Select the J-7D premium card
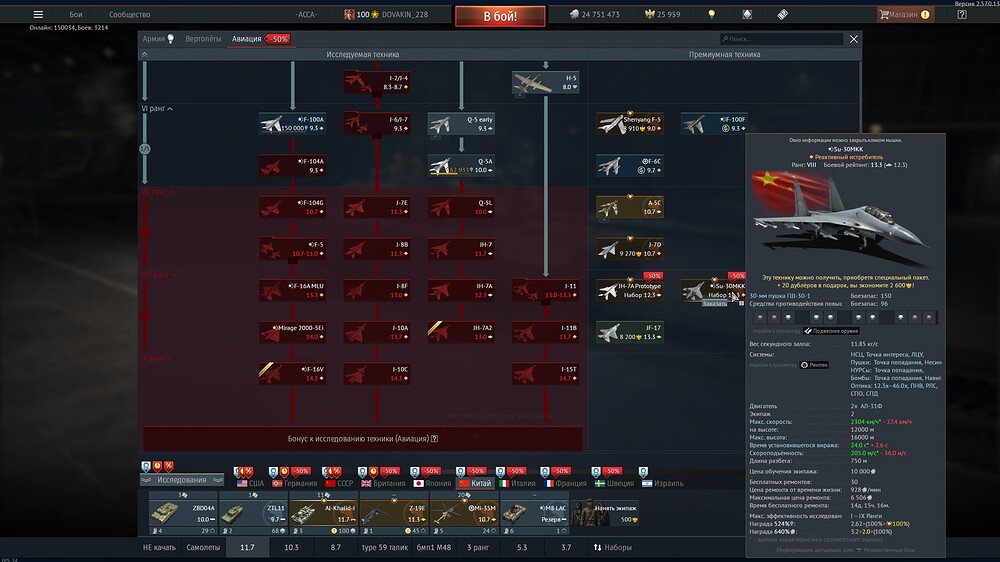 click(629, 249)
